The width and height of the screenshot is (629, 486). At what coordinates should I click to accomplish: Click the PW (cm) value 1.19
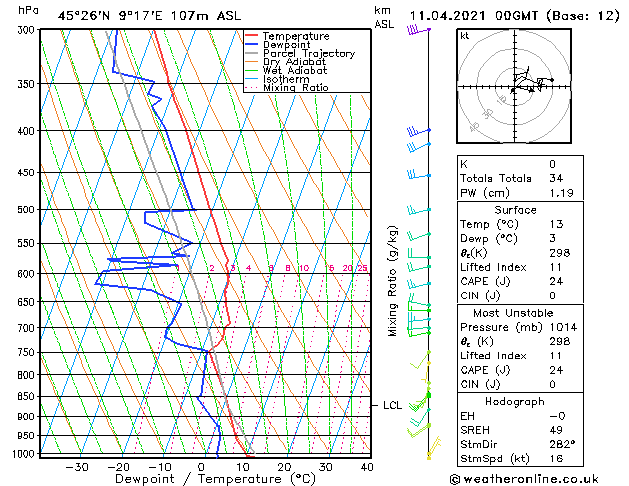(562, 193)
